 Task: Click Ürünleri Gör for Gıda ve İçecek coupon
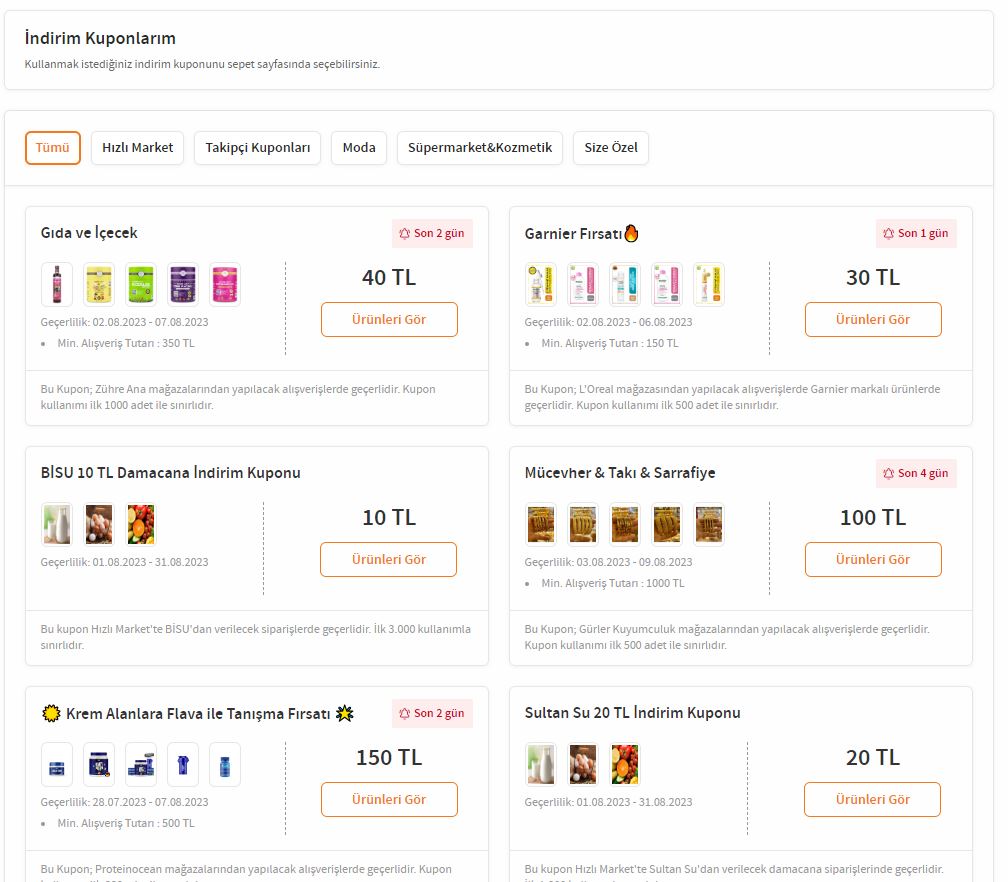coord(389,320)
